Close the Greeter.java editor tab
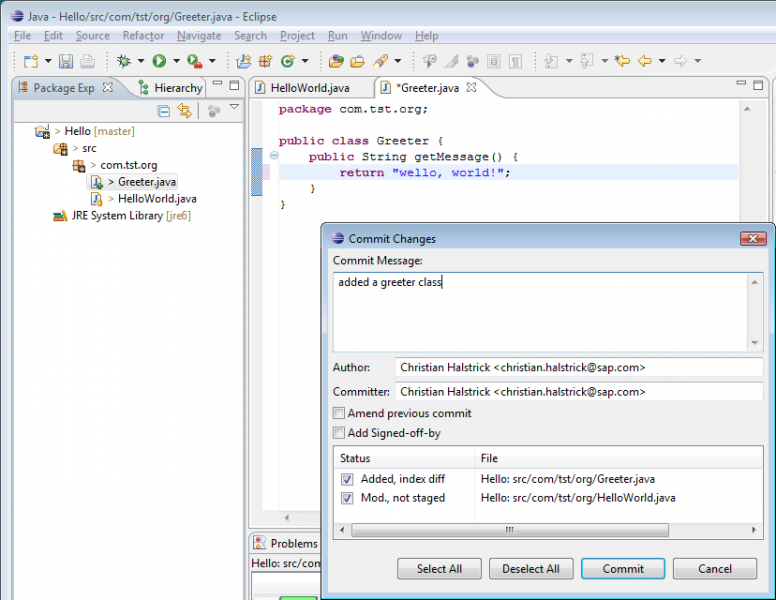Viewport: 776px width, 600px height. click(x=471, y=87)
